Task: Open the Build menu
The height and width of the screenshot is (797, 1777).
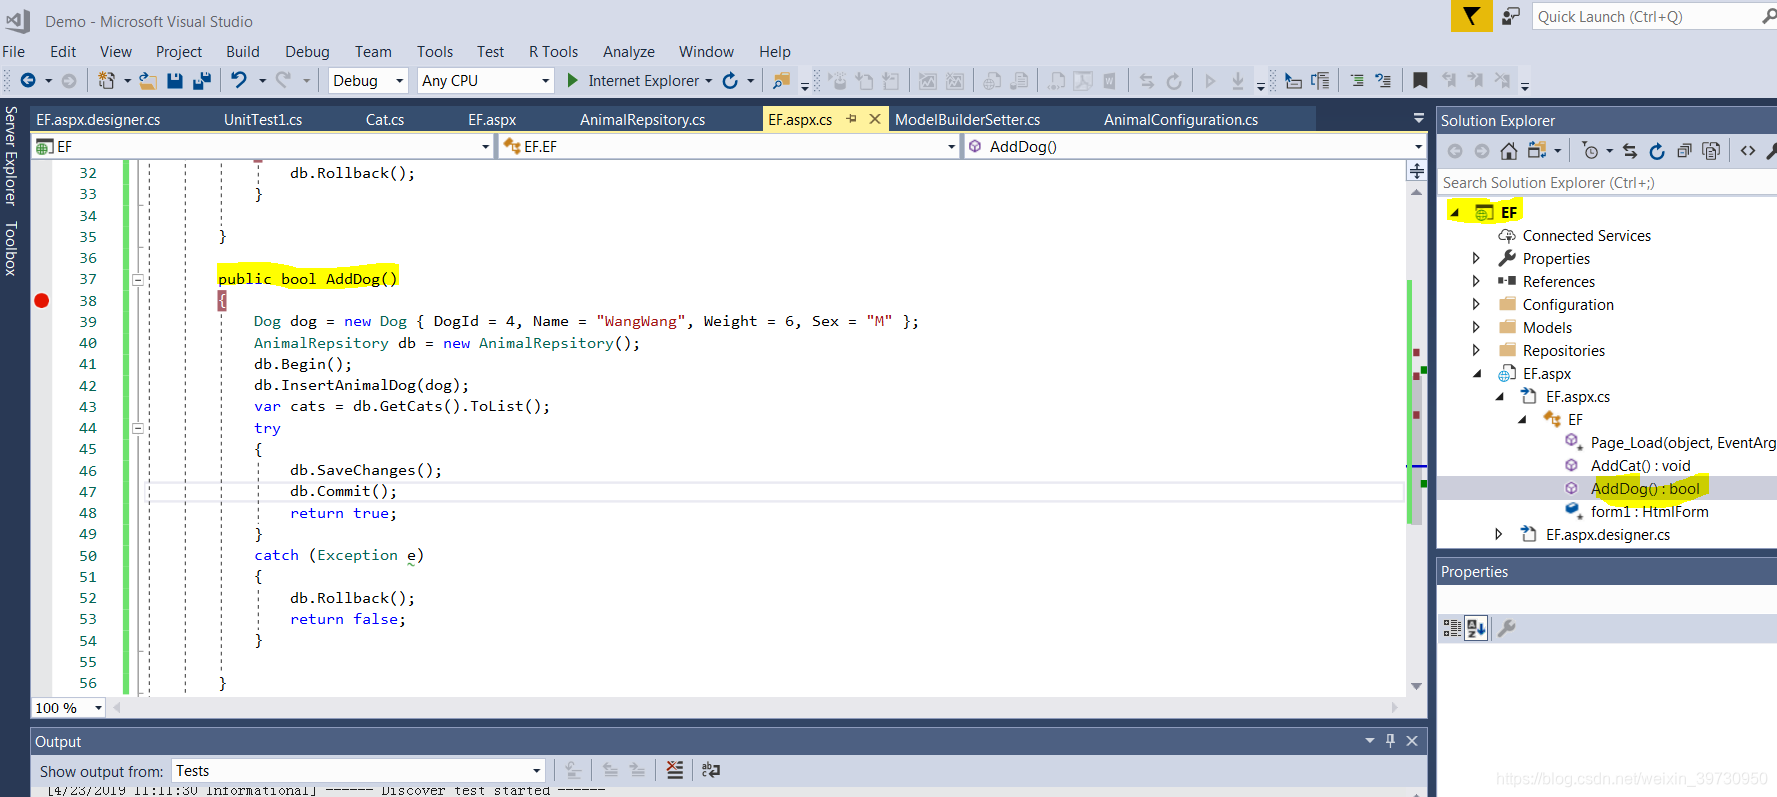Action: pyautogui.click(x=243, y=52)
